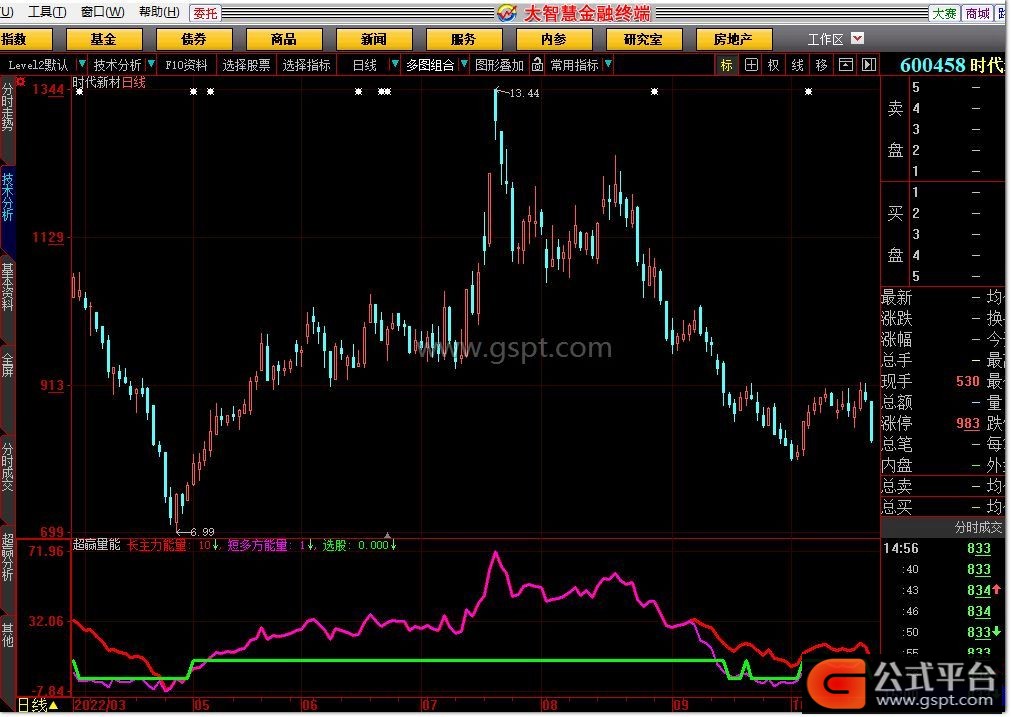Image resolution: width=1012 pixels, height=717 pixels.
Task: Select the 债券 yellow tab
Action: pyautogui.click(x=194, y=39)
